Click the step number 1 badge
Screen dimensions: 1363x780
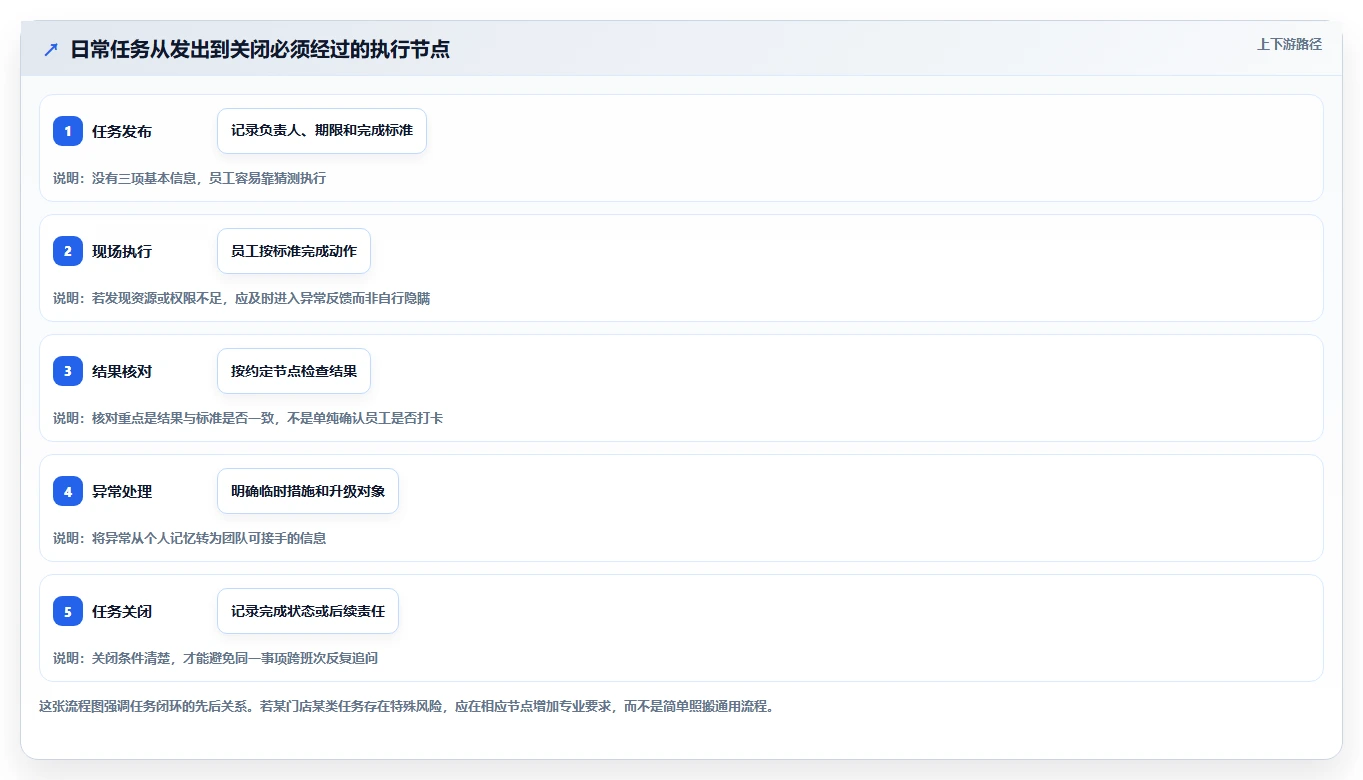click(68, 131)
